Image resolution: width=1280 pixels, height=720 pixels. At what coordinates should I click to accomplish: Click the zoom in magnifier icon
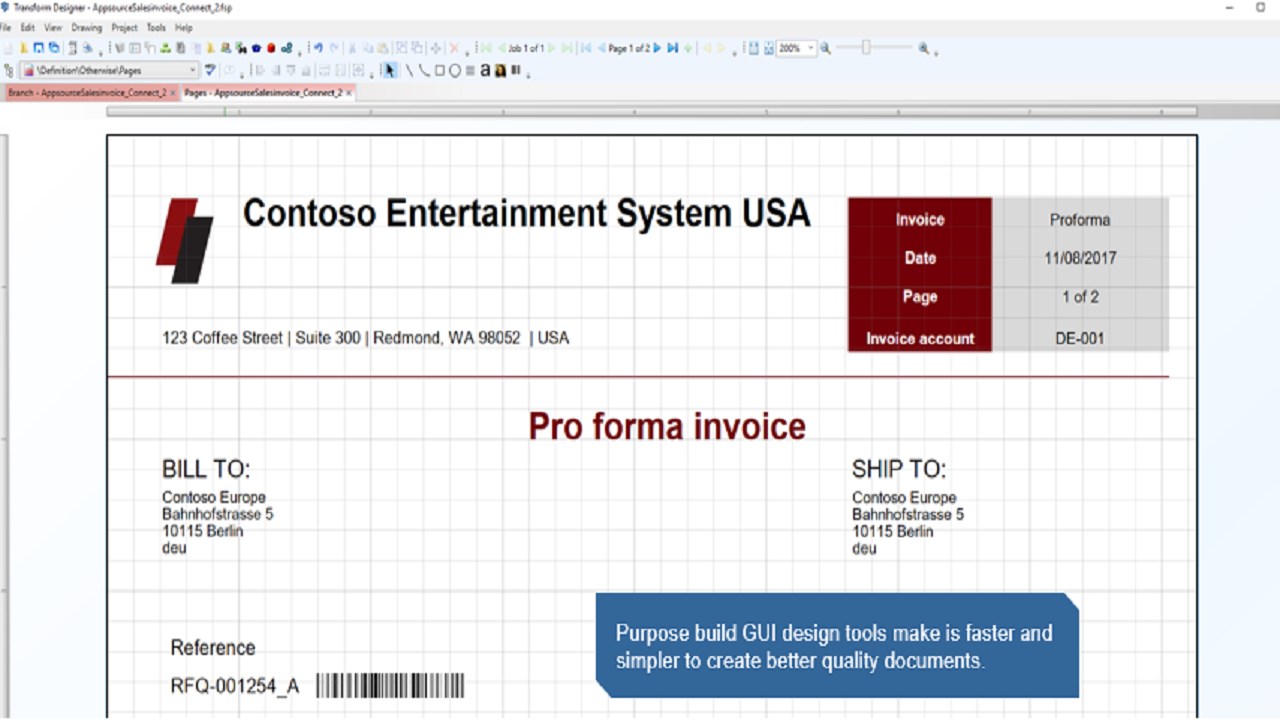tap(924, 48)
